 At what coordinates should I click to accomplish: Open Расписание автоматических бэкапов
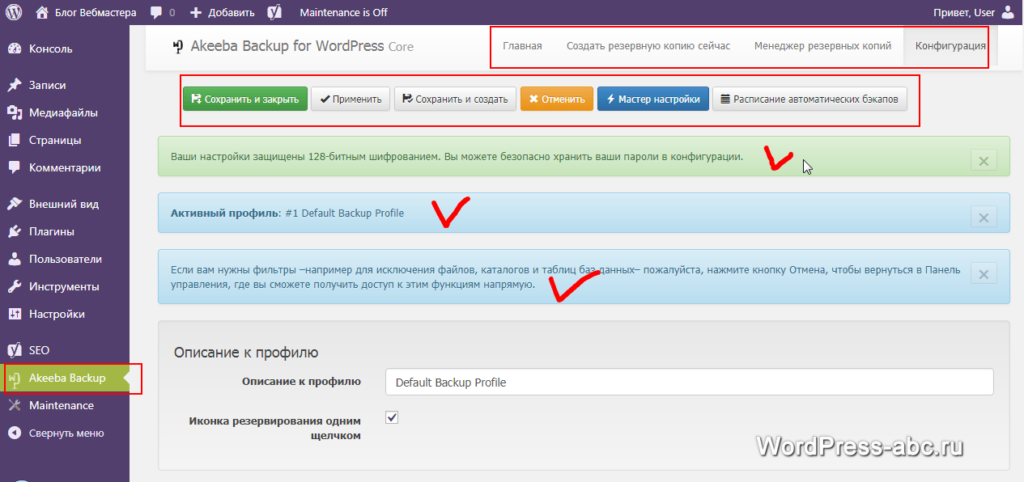810,99
